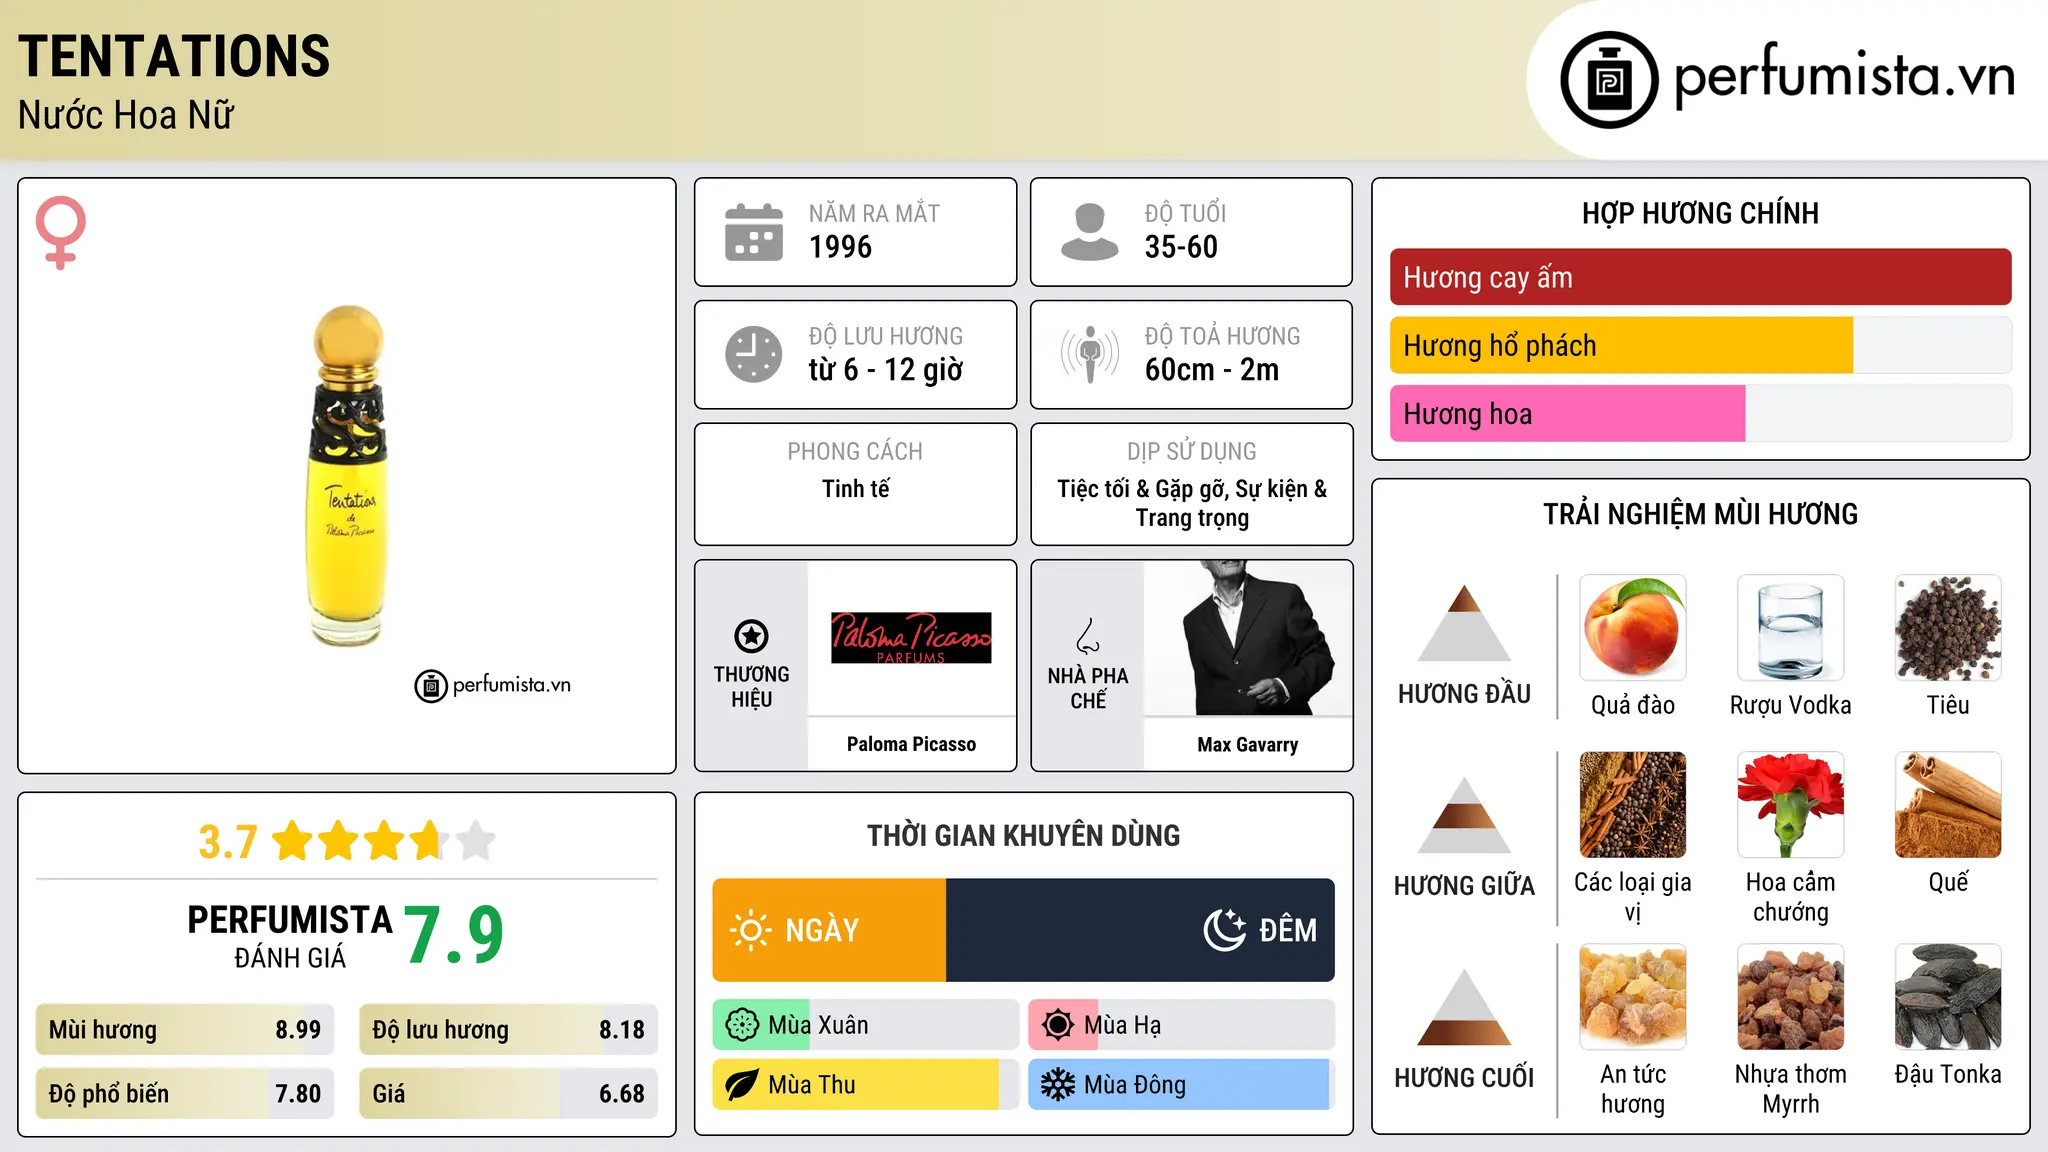Image resolution: width=2048 pixels, height=1152 pixels.
Task: Open the Max Gavarry perfumer name link
Action: [x=1248, y=744]
